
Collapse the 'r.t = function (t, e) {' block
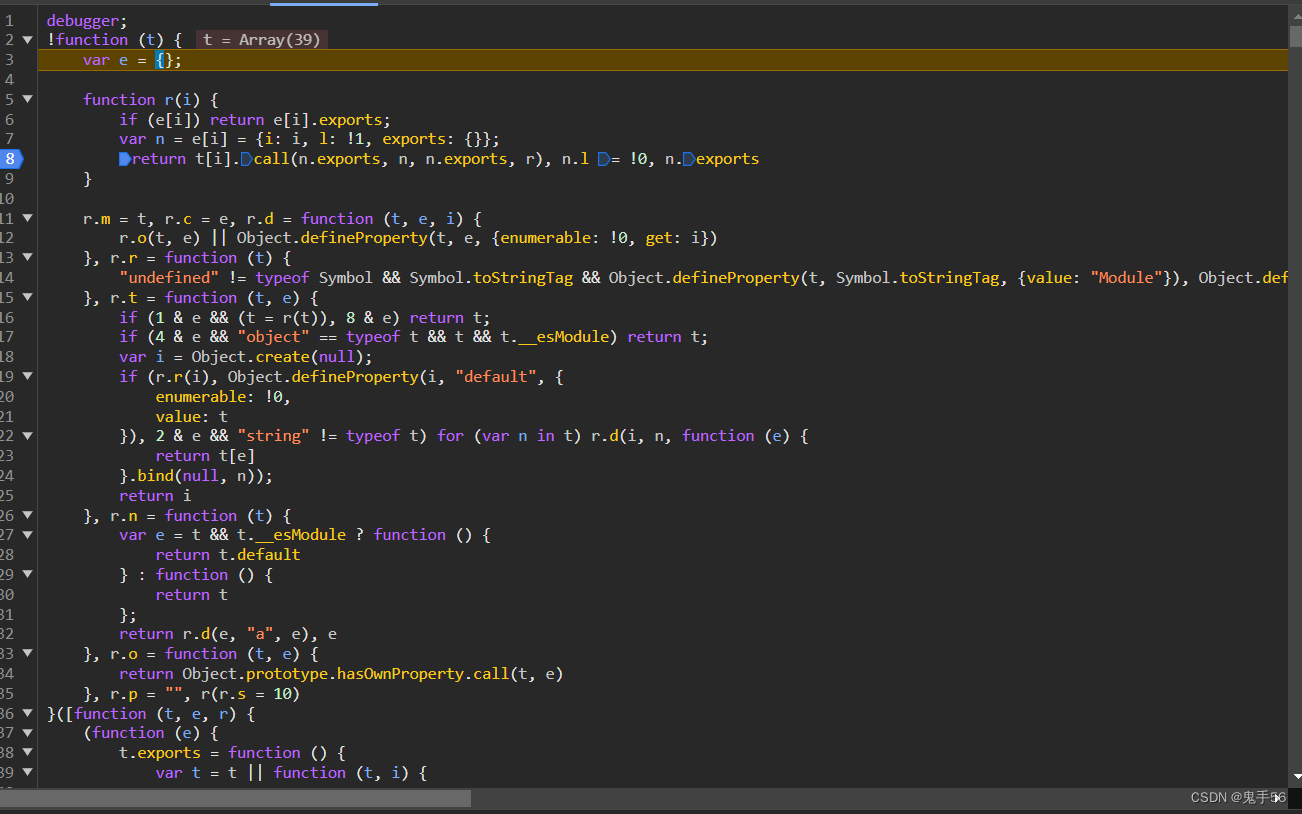(x=27, y=297)
